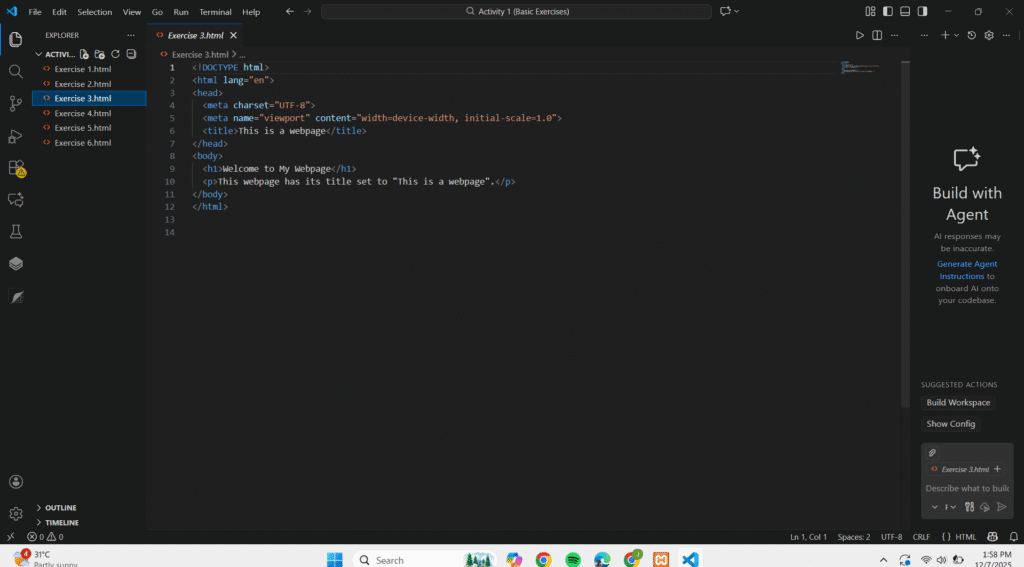Split the editor to the right
This screenshot has height=567, width=1024.
[x=877, y=35]
